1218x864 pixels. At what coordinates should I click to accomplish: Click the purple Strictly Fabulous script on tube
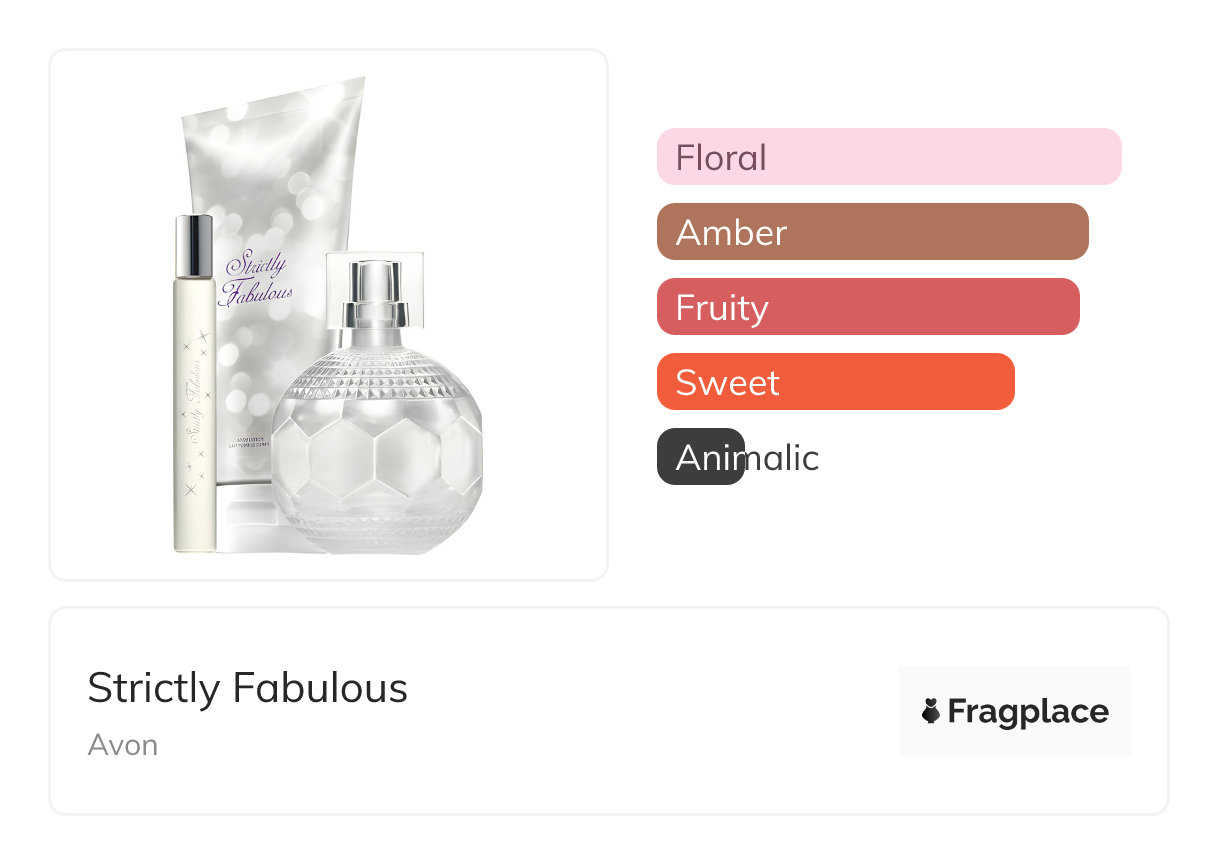pyautogui.click(x=258, y=278)
